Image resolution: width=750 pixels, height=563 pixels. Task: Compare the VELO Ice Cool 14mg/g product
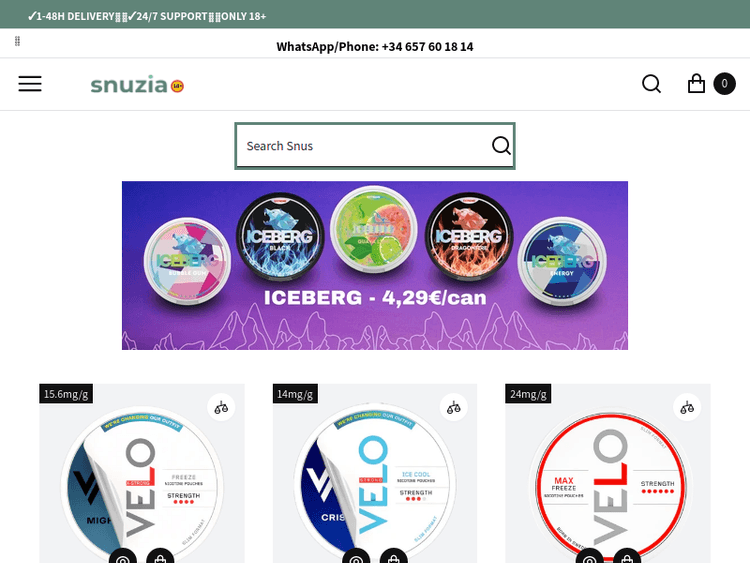click(x=453, y=408)
